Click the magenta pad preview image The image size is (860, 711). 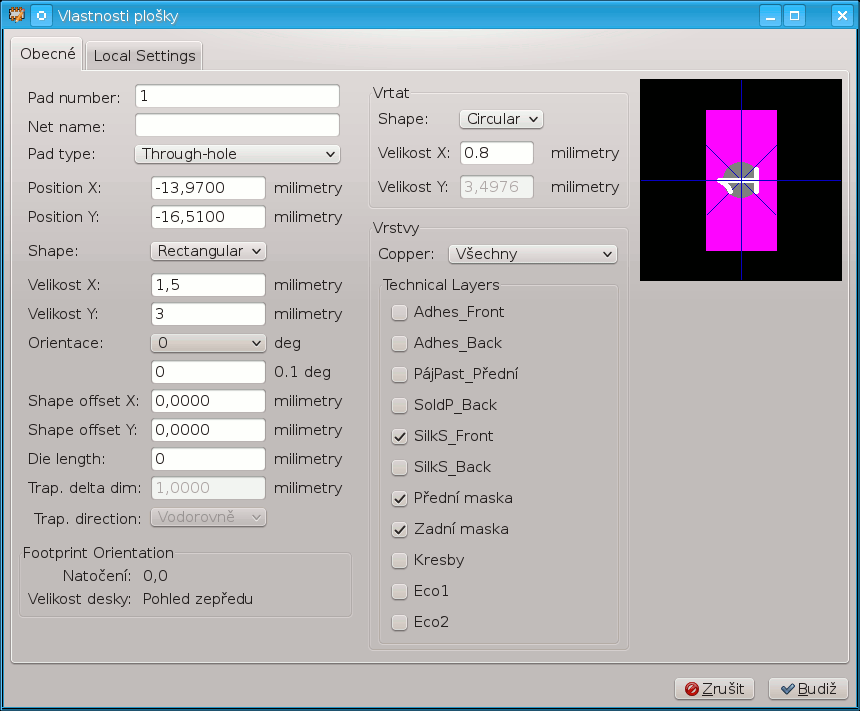pos(741,180)
